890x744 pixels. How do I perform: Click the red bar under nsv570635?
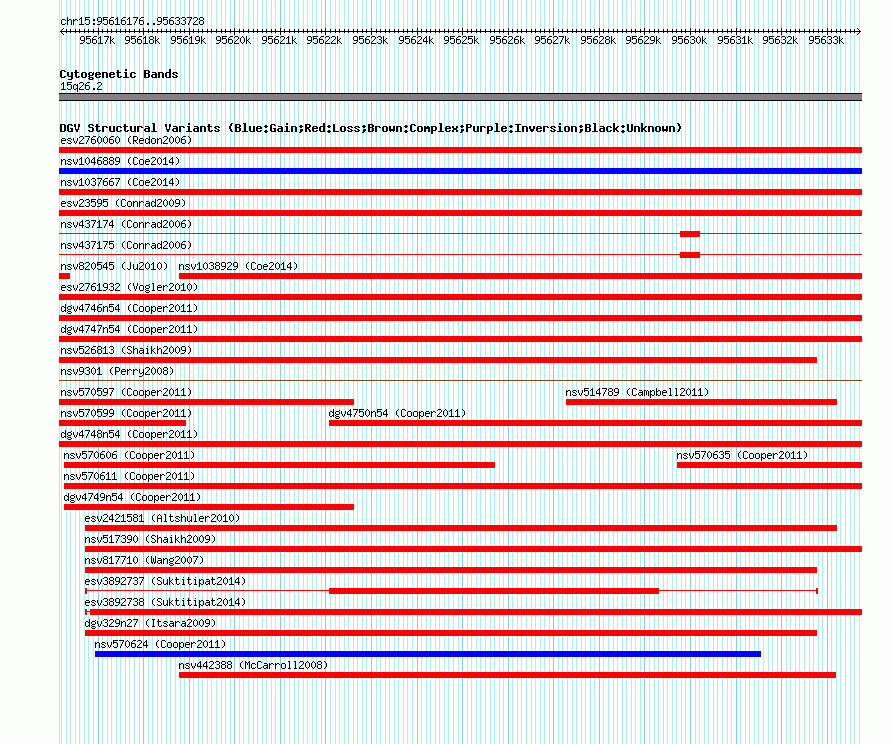click(x=769, y=465)
